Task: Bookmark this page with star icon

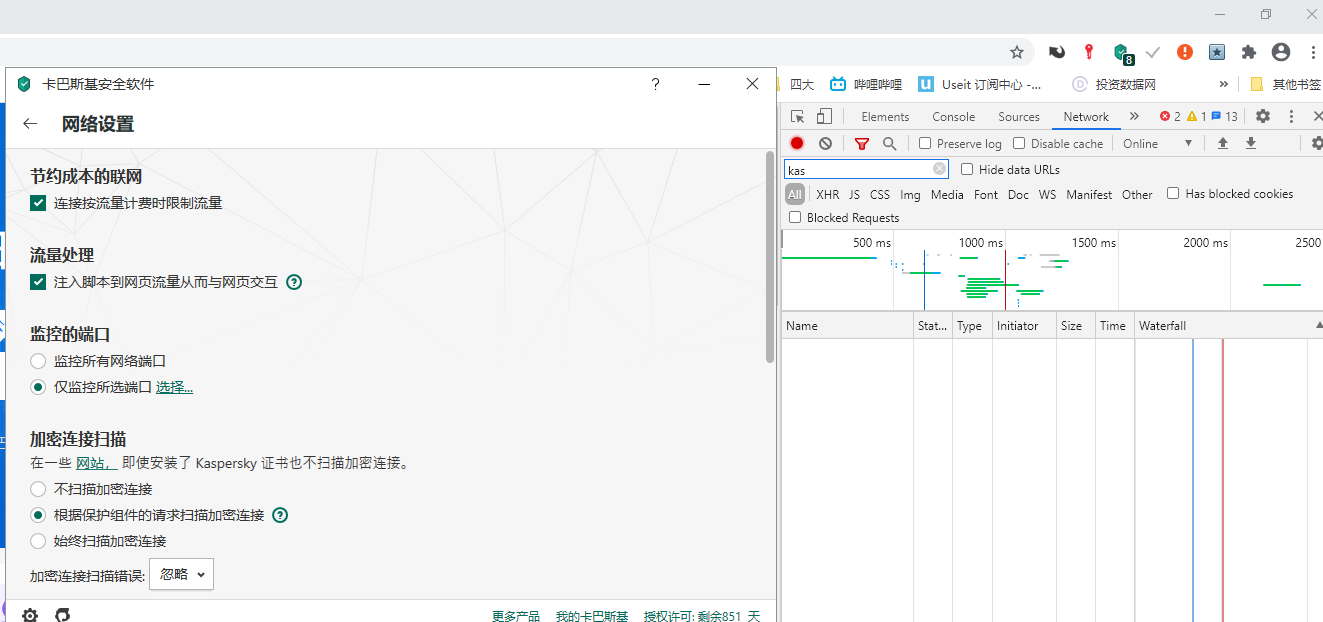Action: pyautogui.click(x=1017, y=52)
